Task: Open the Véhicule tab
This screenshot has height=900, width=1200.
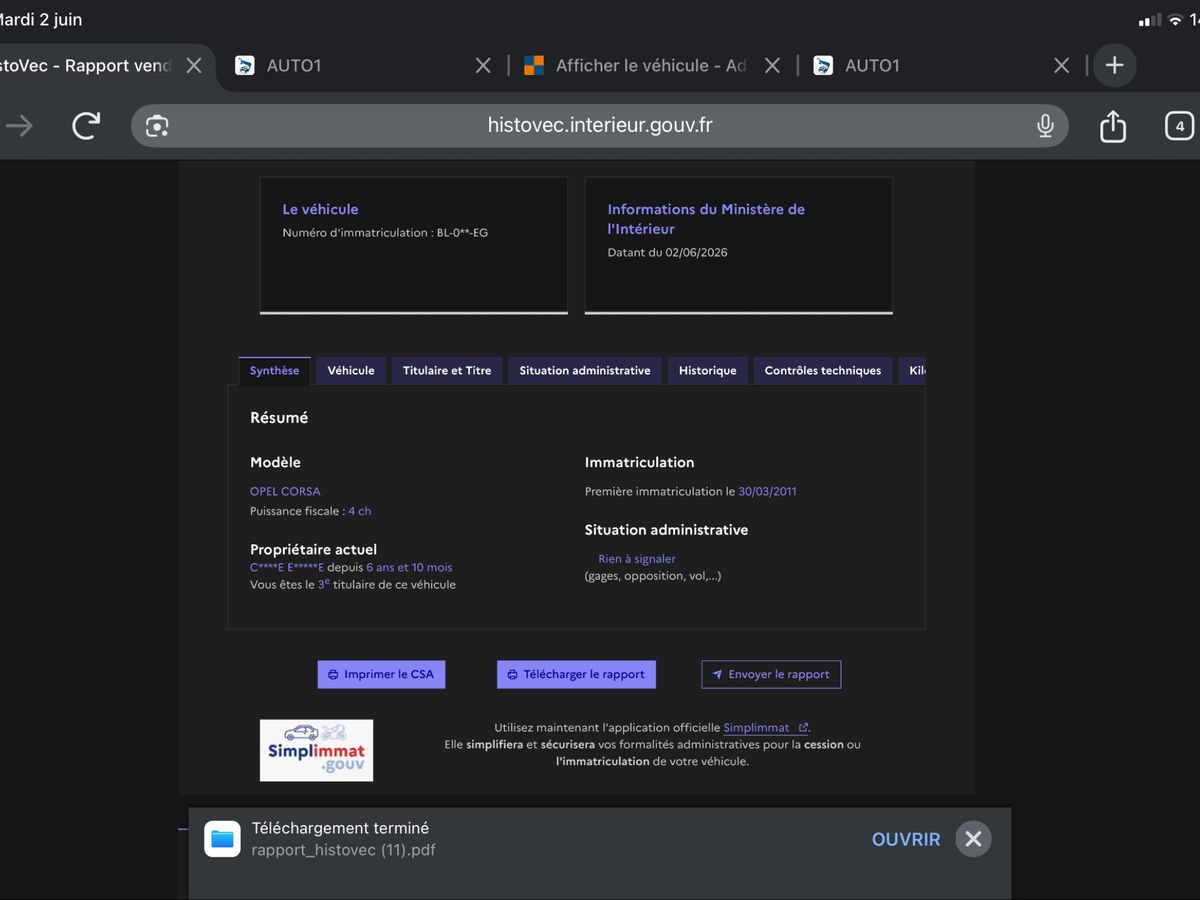Action: (351, 370)
